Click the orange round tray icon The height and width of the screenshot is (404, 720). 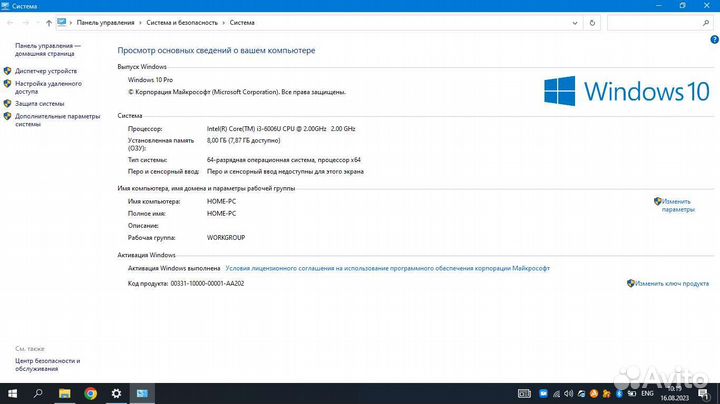[x=594, y=394]
